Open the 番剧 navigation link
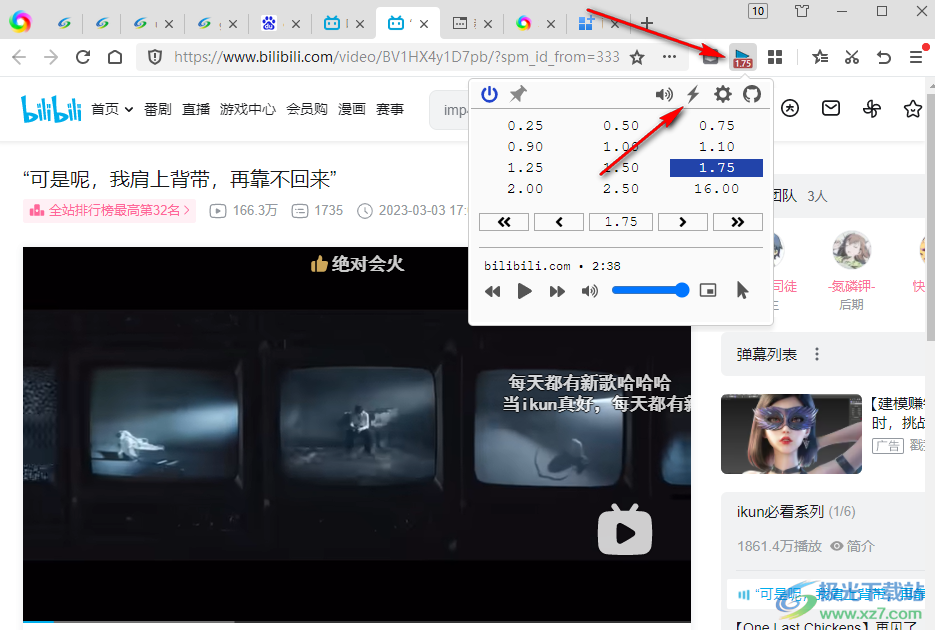Screen dimensions: 935x630 point(157,109)
